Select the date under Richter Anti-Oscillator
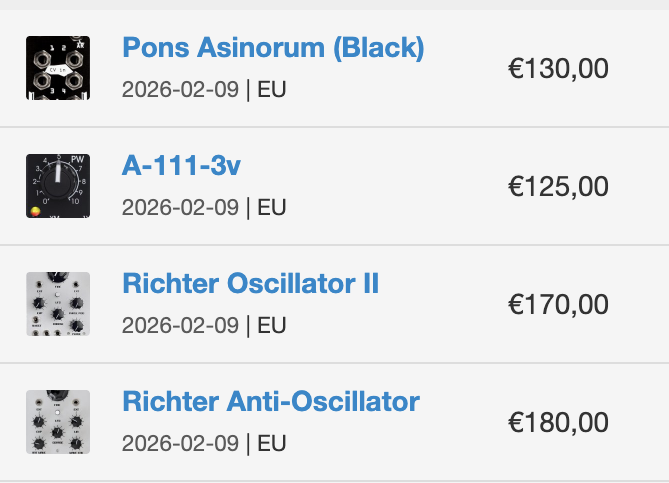 click(x=180, y=443)
